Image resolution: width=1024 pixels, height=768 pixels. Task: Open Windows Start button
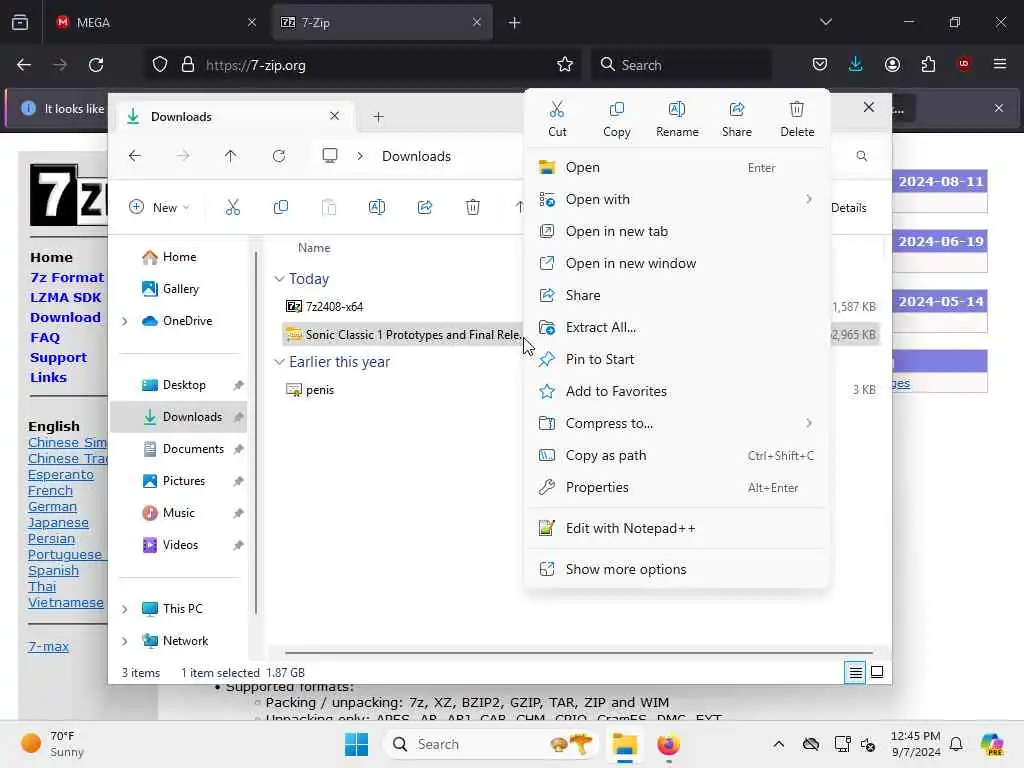pyautogui.click(x=357, y=744)
